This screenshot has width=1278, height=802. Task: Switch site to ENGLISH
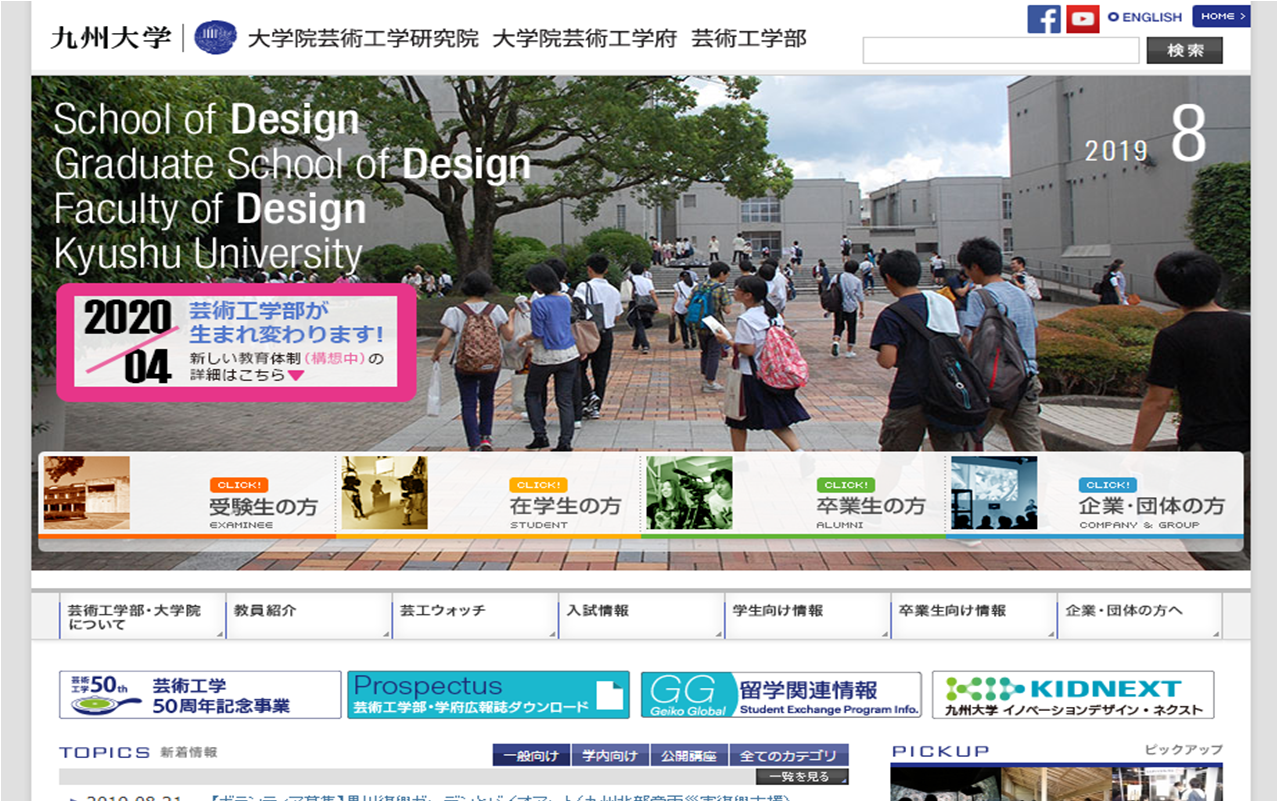[x=1145, y=17]
